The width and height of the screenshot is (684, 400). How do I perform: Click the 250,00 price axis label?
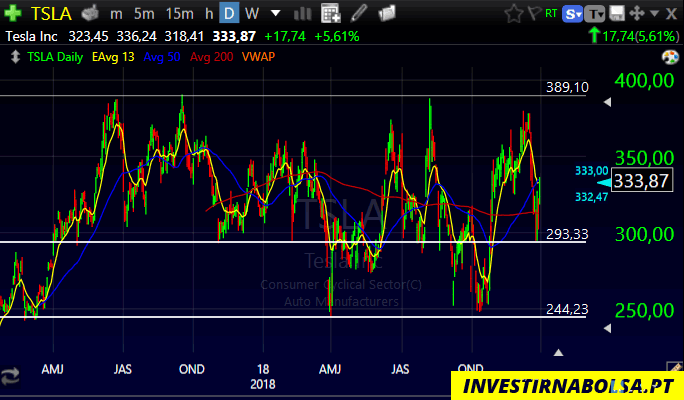[644, 311]
